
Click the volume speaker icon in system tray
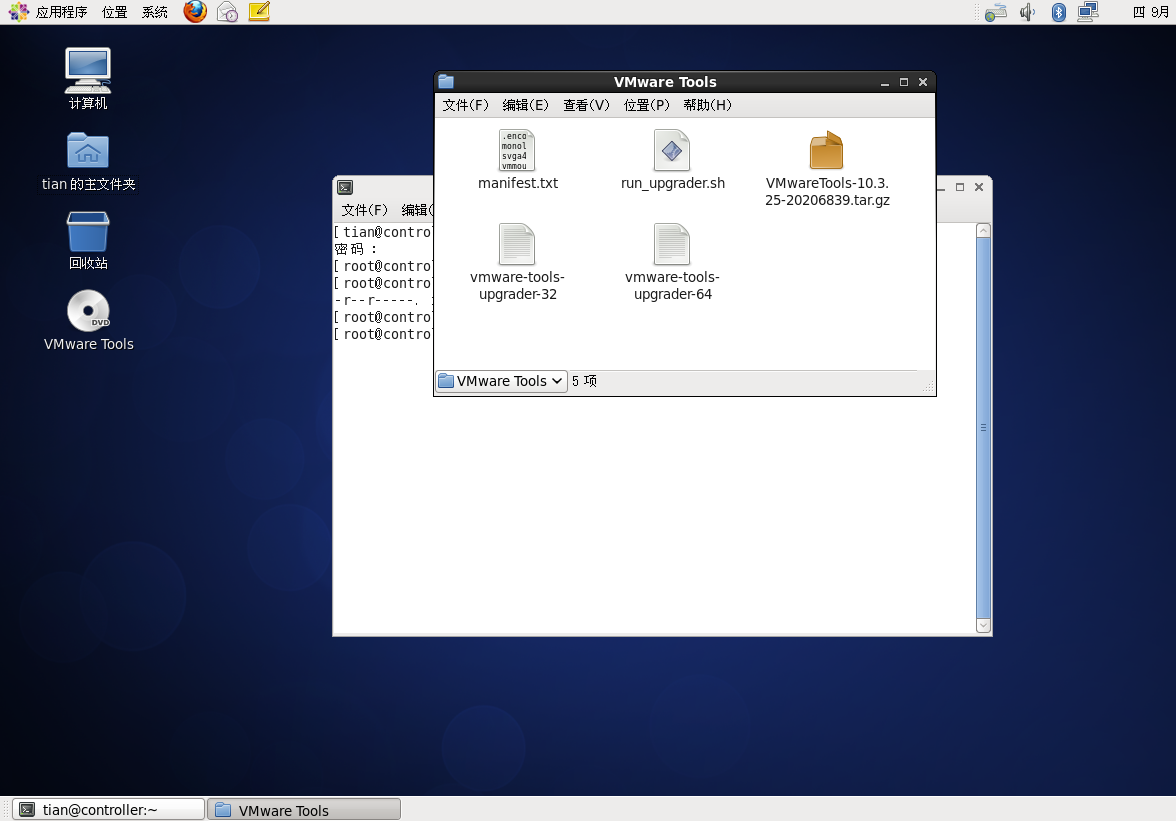point(1028,12)
